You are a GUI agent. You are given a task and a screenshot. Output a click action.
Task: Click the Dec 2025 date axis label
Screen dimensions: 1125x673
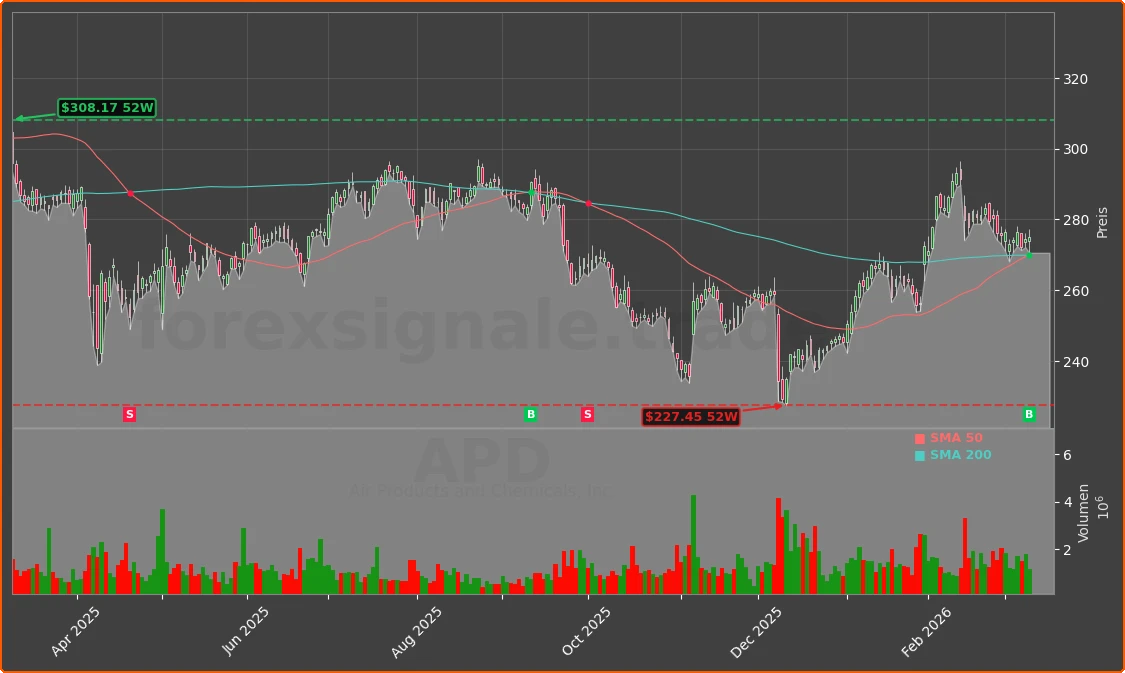pos(756,632)
